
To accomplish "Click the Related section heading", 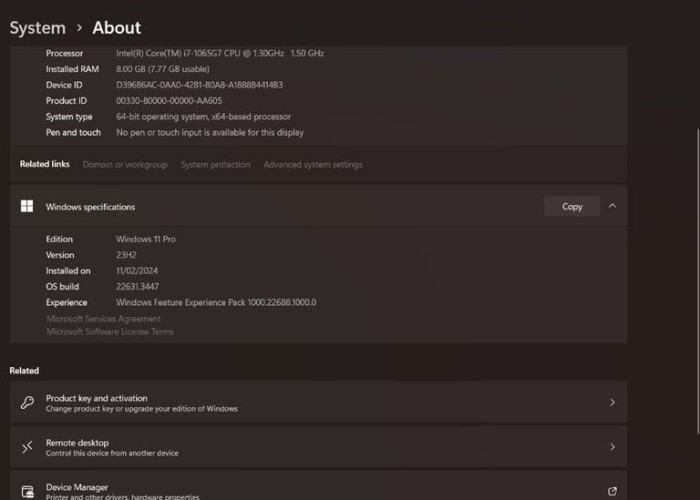I will click(x=24, y=371).
